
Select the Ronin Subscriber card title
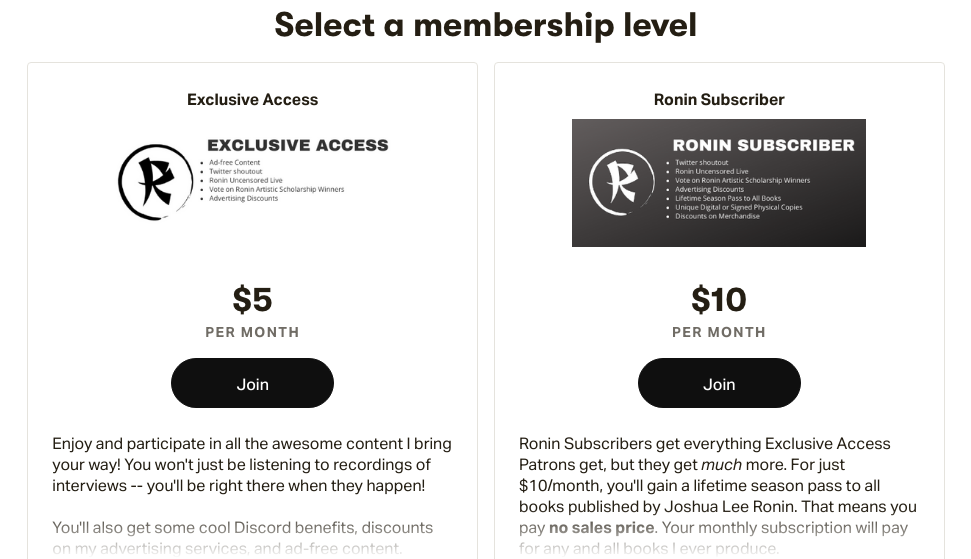719,100
